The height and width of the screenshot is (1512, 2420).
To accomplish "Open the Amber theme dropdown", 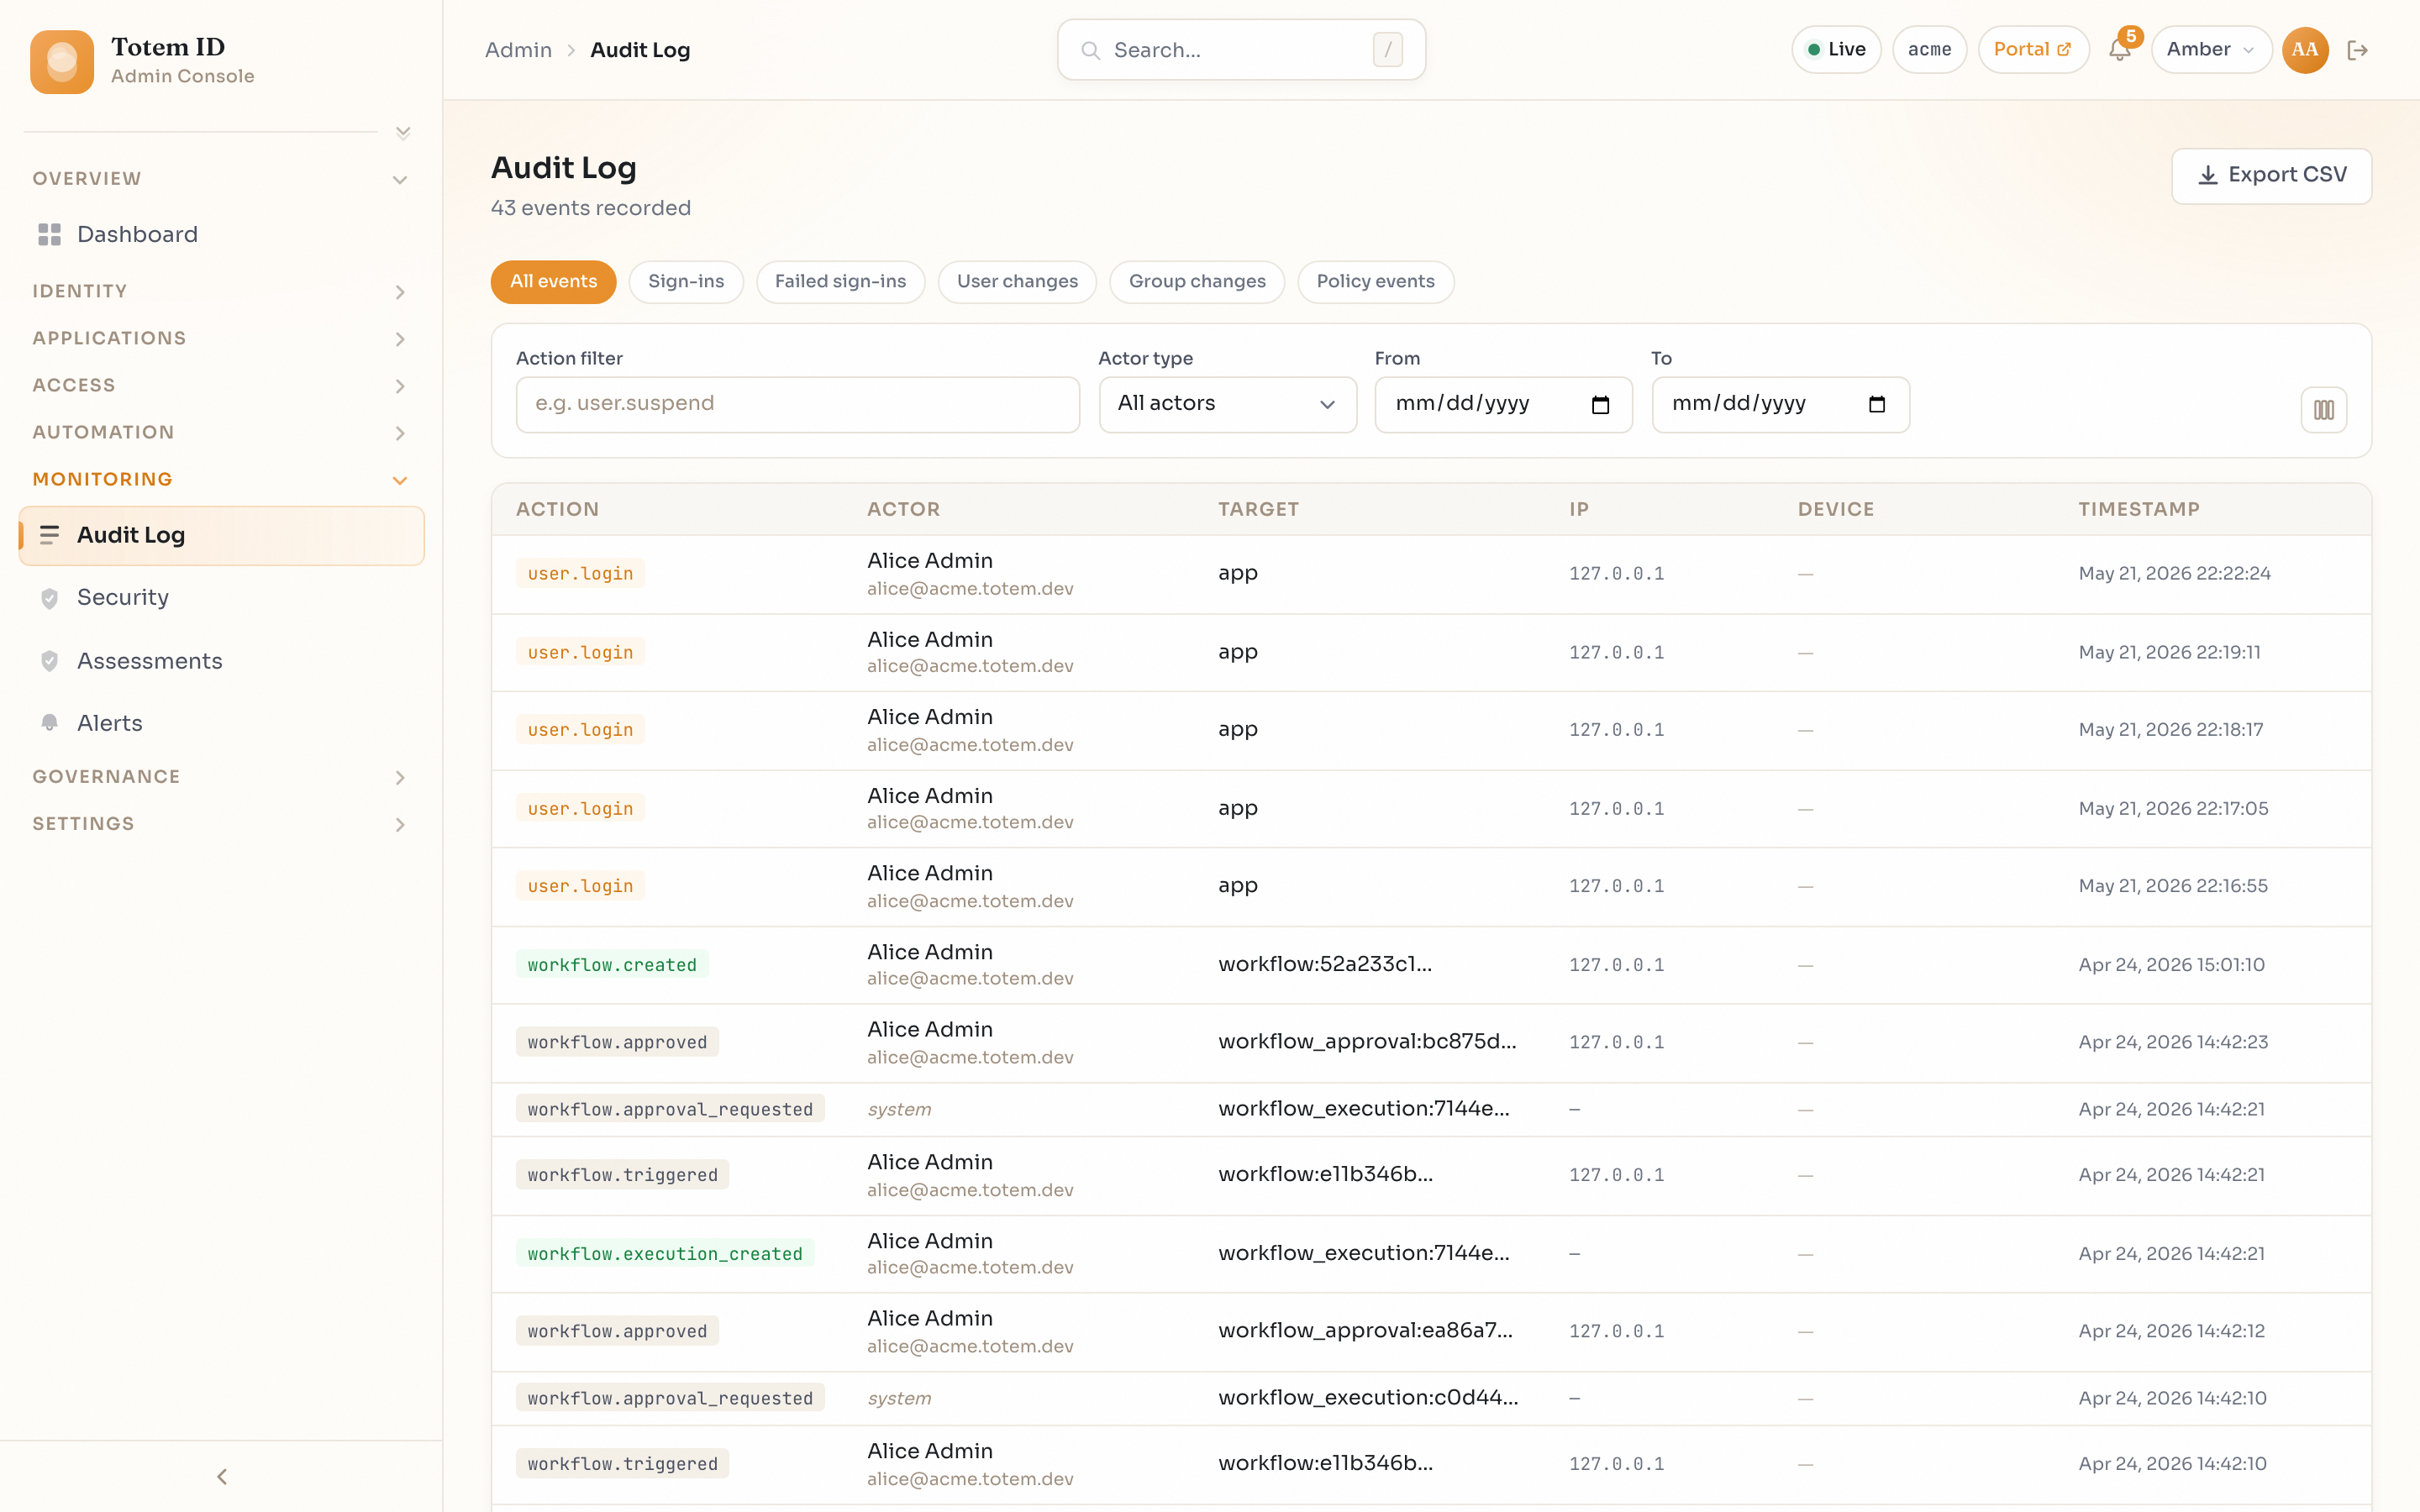I will [x=2211, y=50].
